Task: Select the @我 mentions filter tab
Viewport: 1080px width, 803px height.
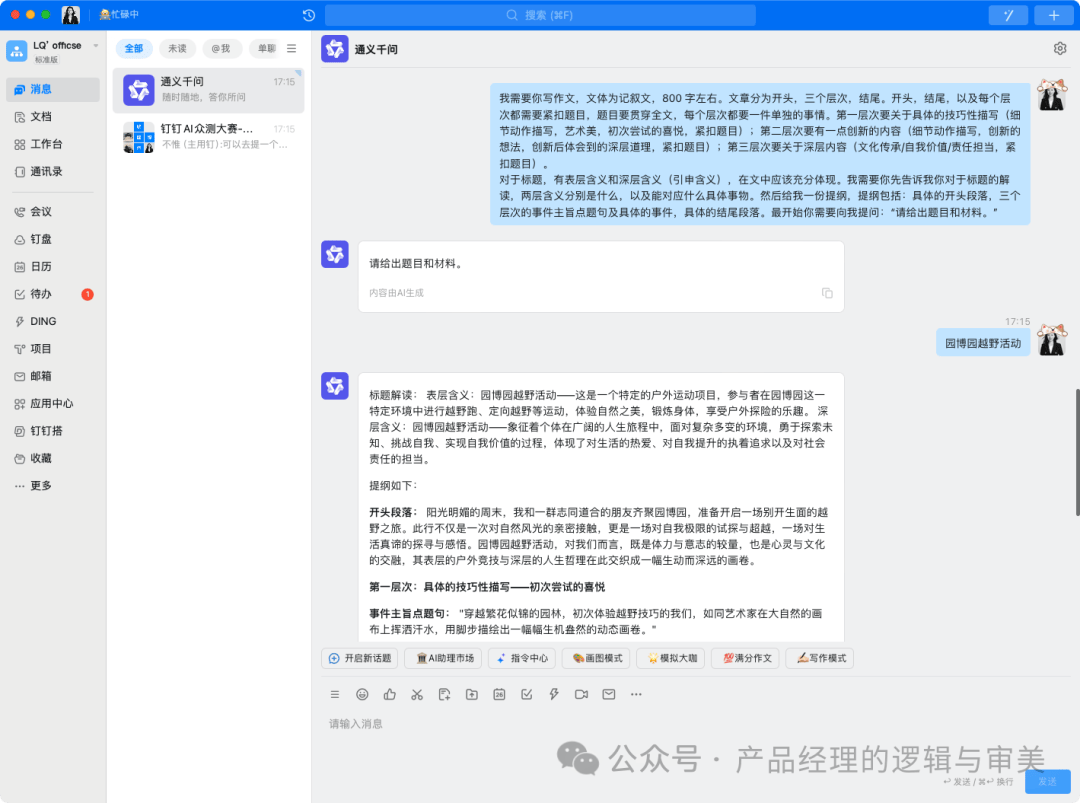Action: 221,48
